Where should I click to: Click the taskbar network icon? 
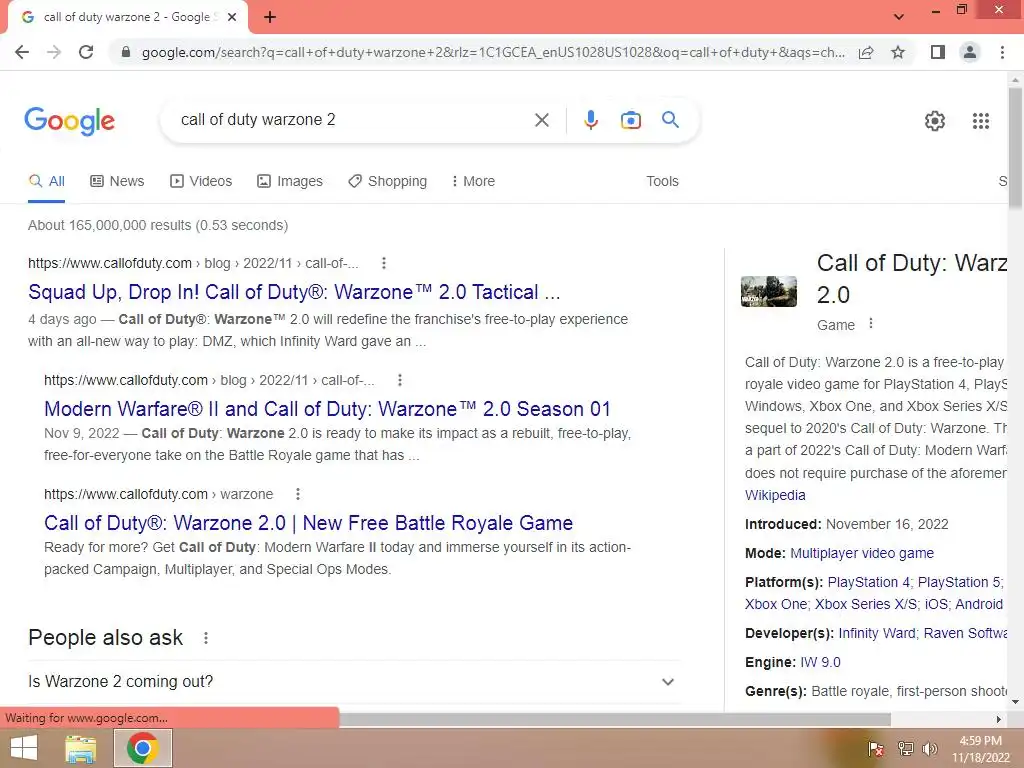tap(905, 749)
